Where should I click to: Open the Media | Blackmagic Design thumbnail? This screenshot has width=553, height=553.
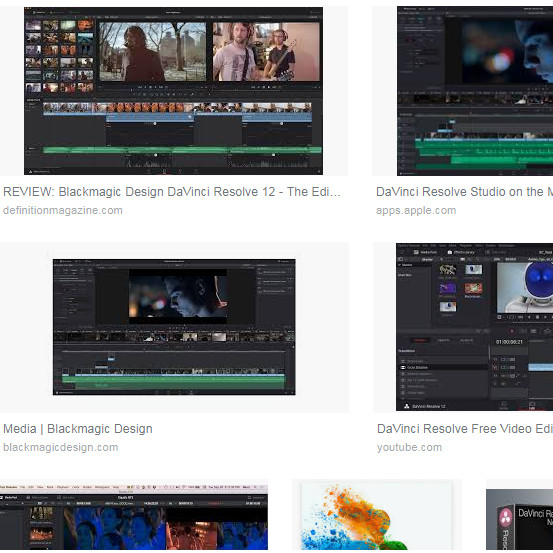174,327
